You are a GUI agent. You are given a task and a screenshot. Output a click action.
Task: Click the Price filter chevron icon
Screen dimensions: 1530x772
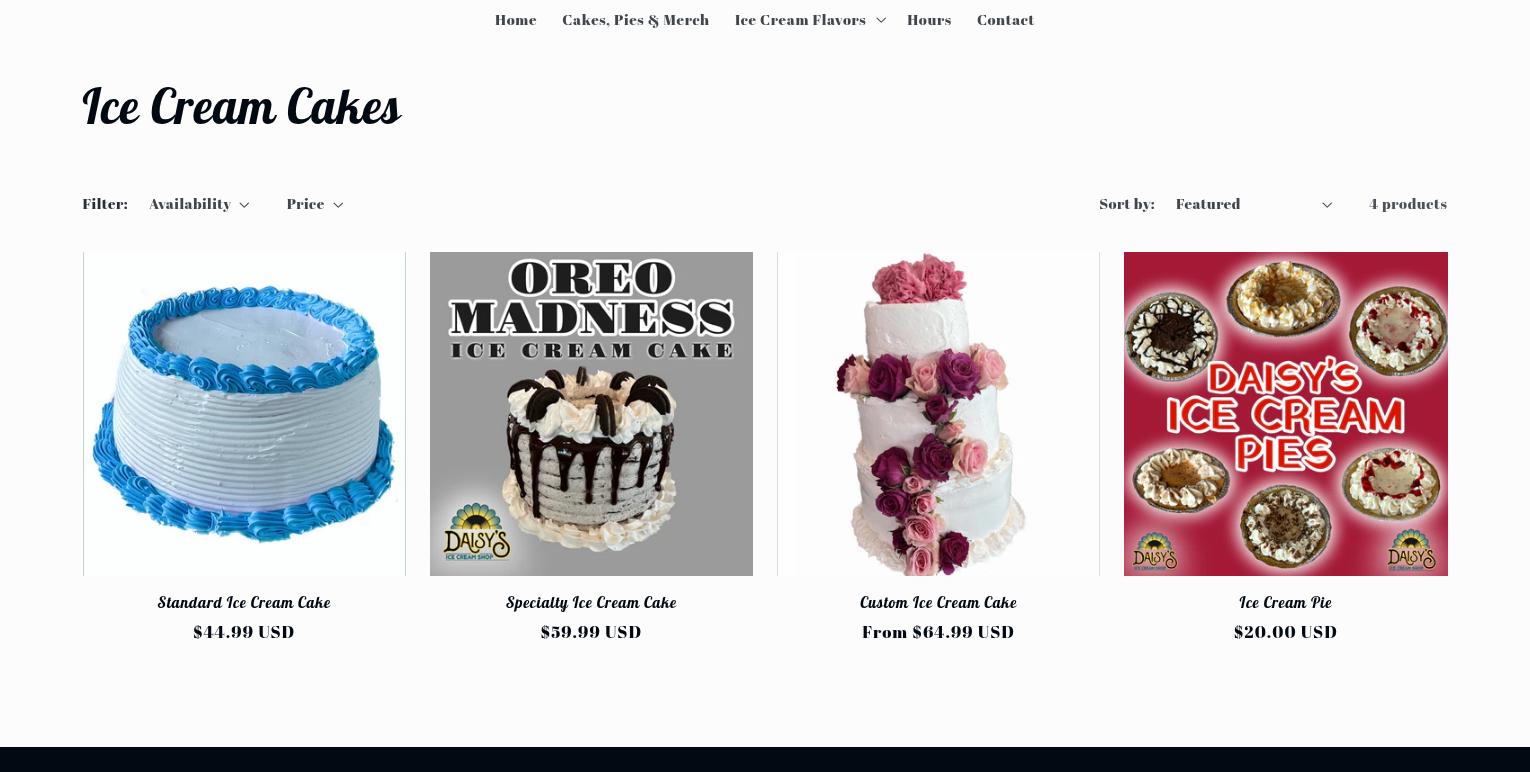tap(338, 205)
